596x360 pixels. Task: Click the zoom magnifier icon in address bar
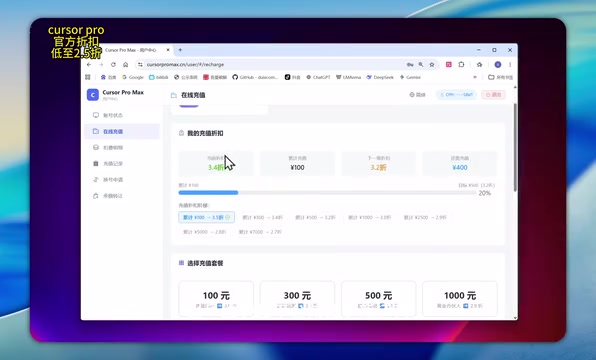click(x=421, y=65)
